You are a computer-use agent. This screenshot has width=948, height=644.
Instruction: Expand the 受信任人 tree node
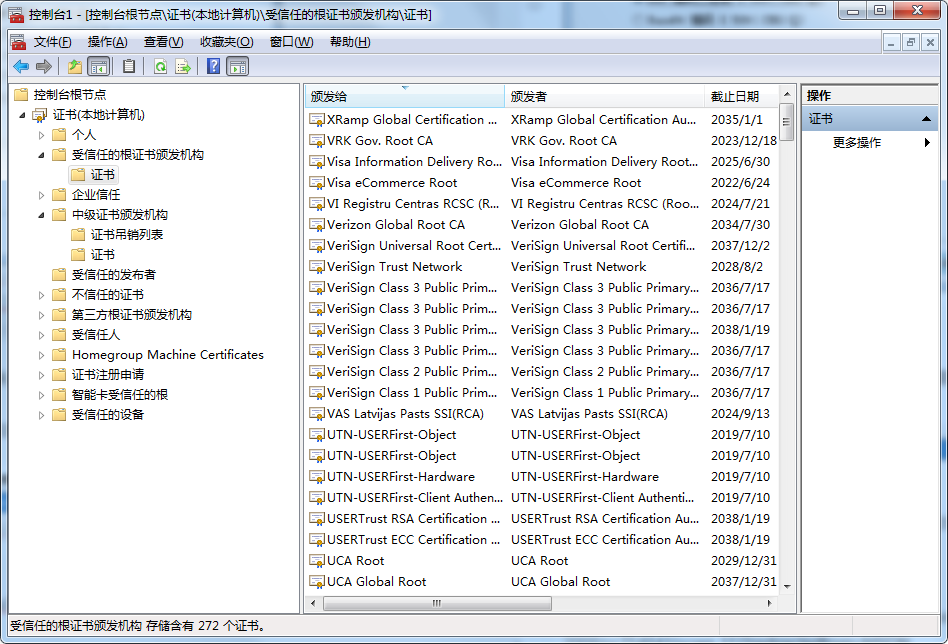[x=41, y=335]
